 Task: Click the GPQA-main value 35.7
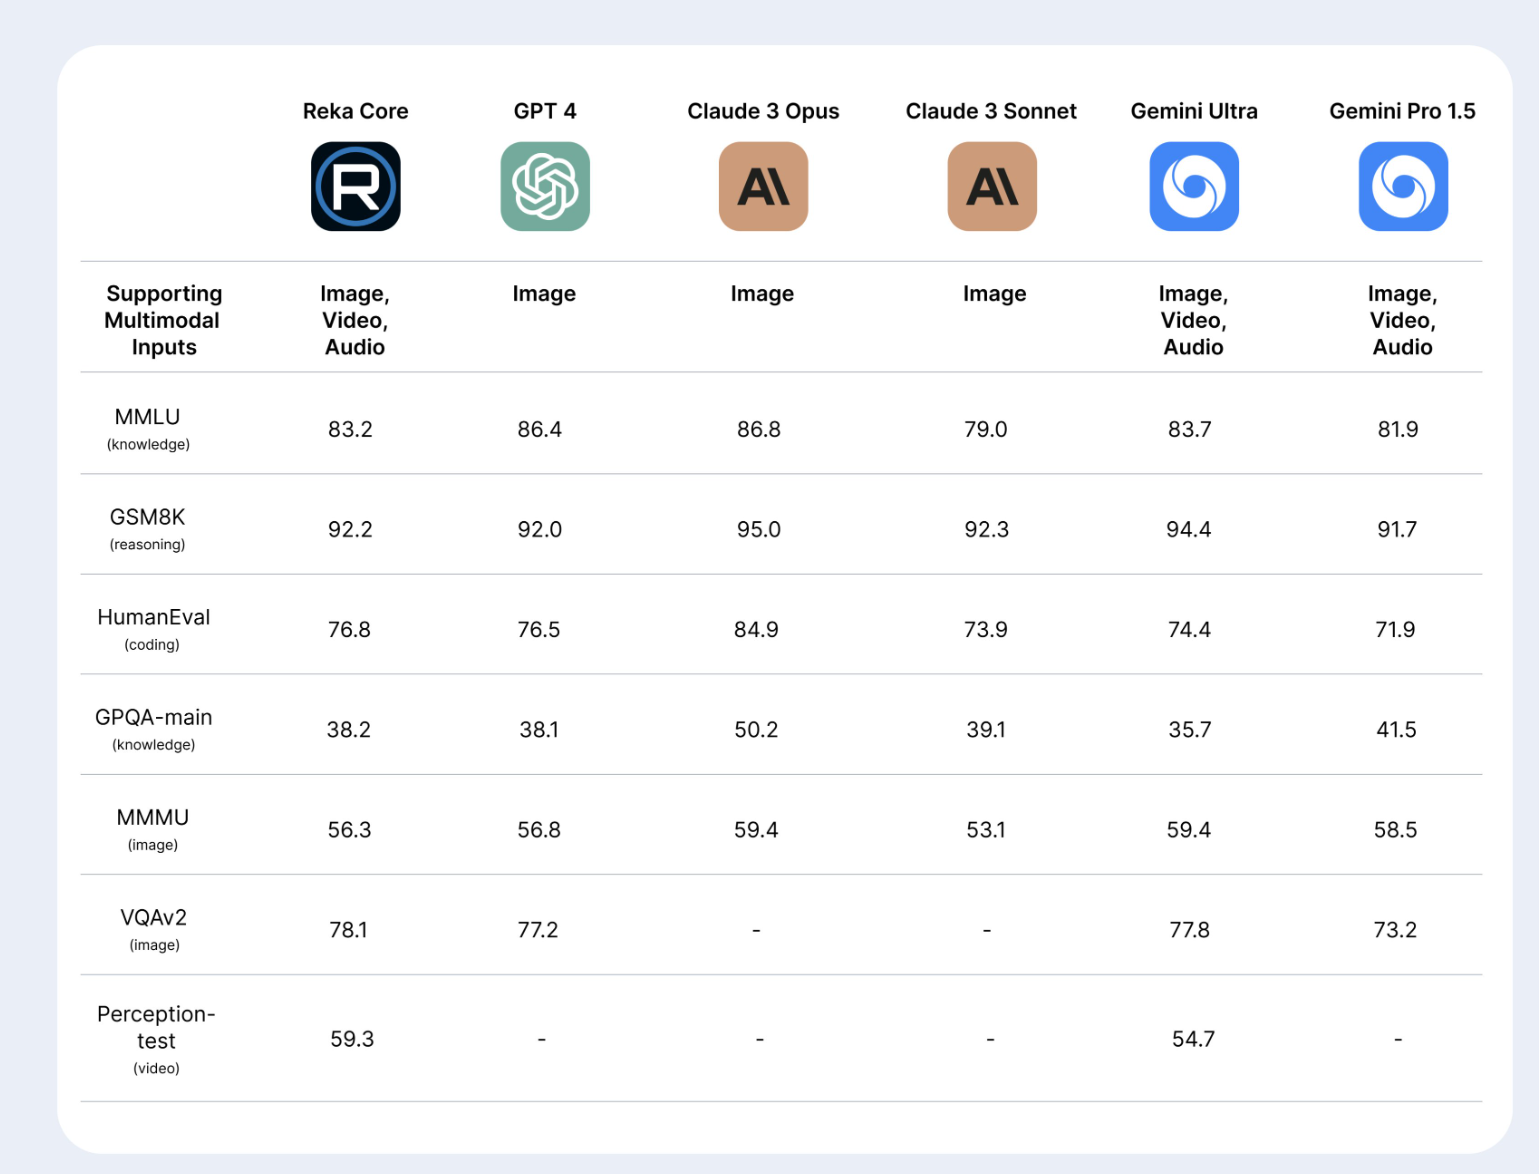(x=1190, y=729)
